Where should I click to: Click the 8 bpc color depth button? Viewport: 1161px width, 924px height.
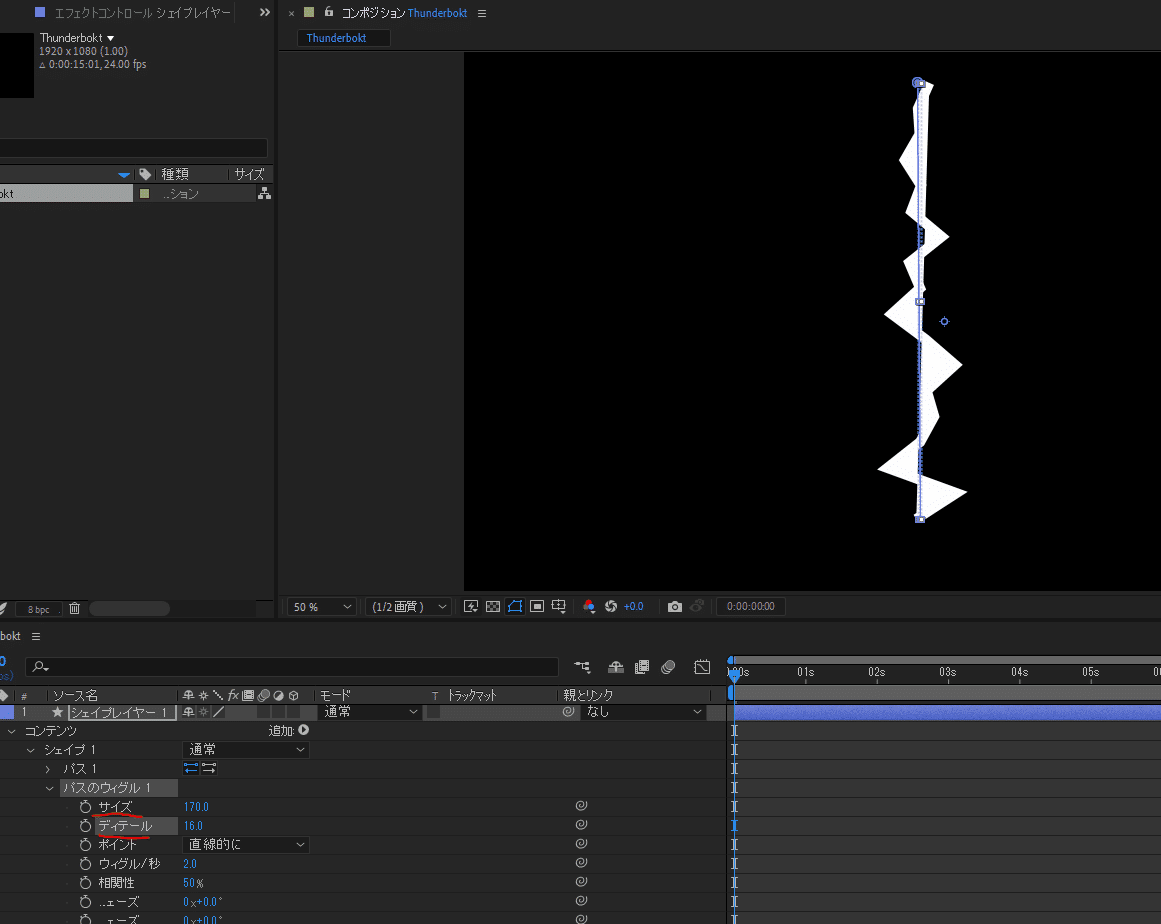[x=38, y=609]
